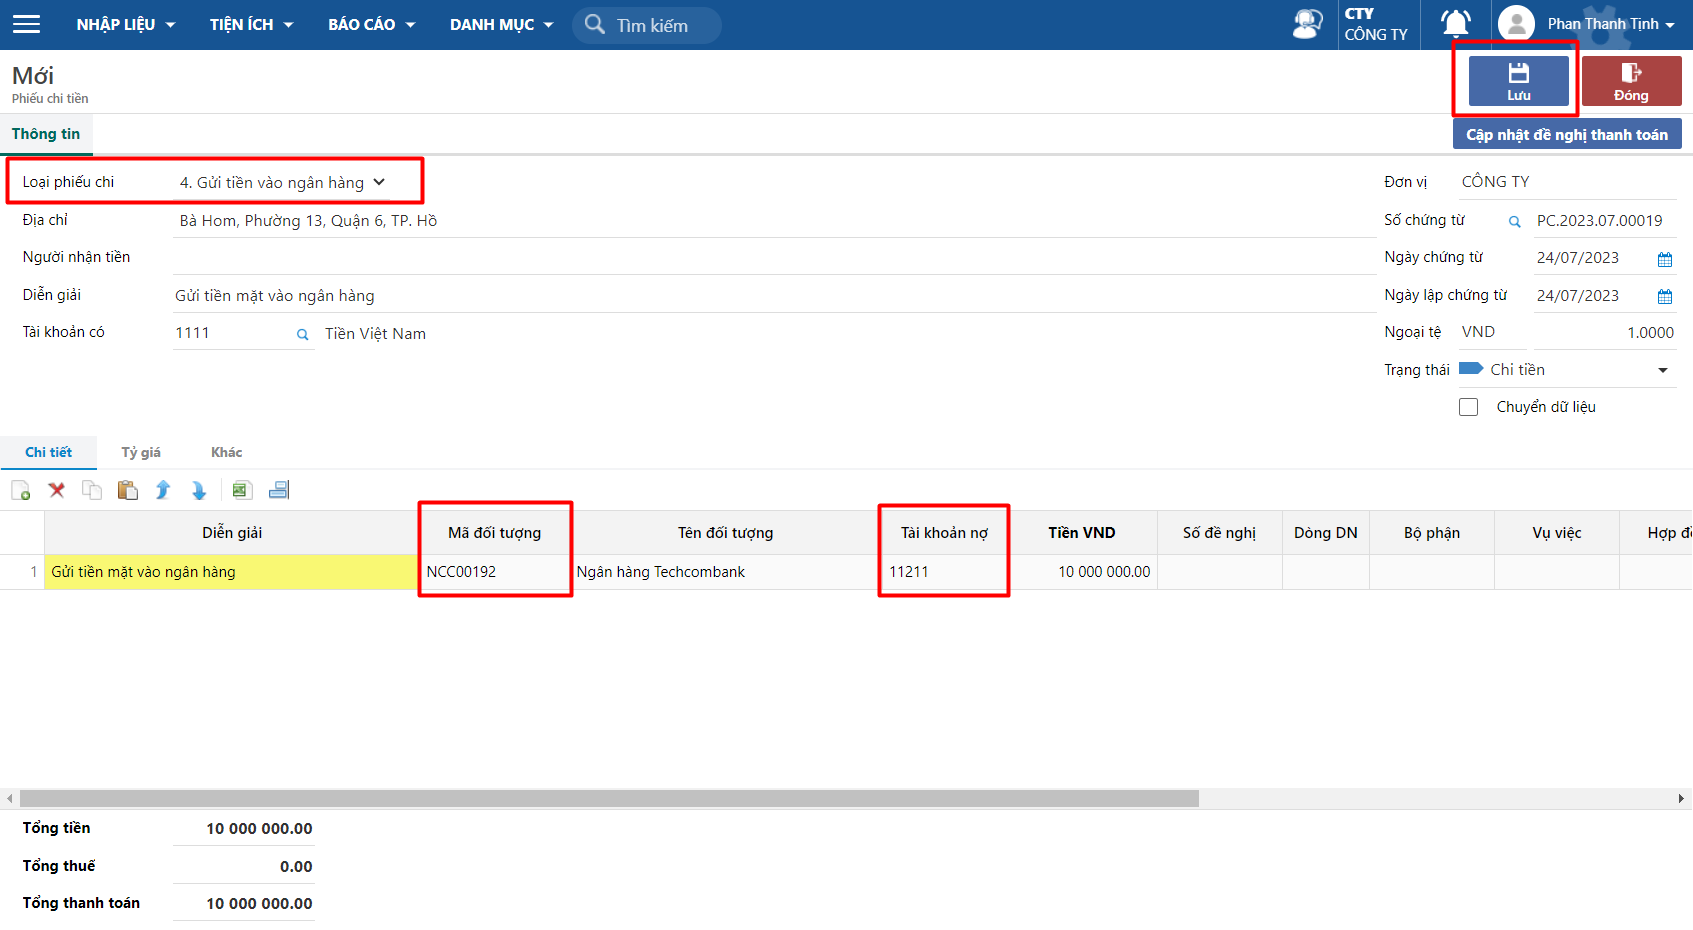
Task: Open the BÁO CÁO menu
Action: (x=371, y=24)
